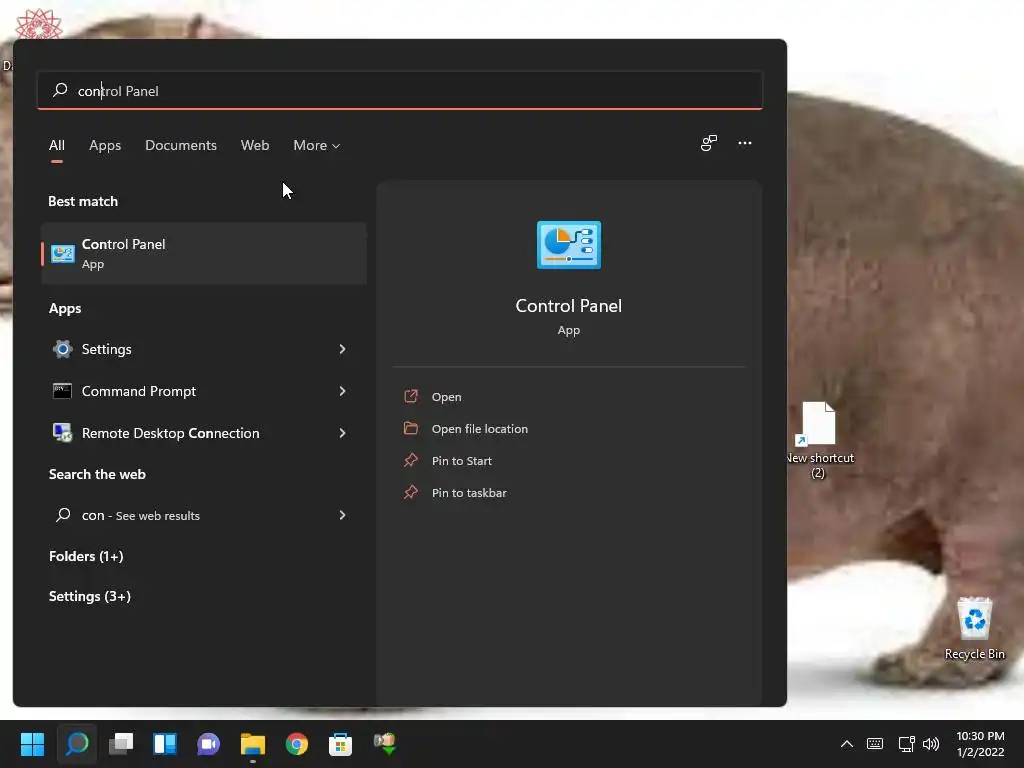Click Open file location
This screenshot has height=768, width=1024.
point(480,429)
